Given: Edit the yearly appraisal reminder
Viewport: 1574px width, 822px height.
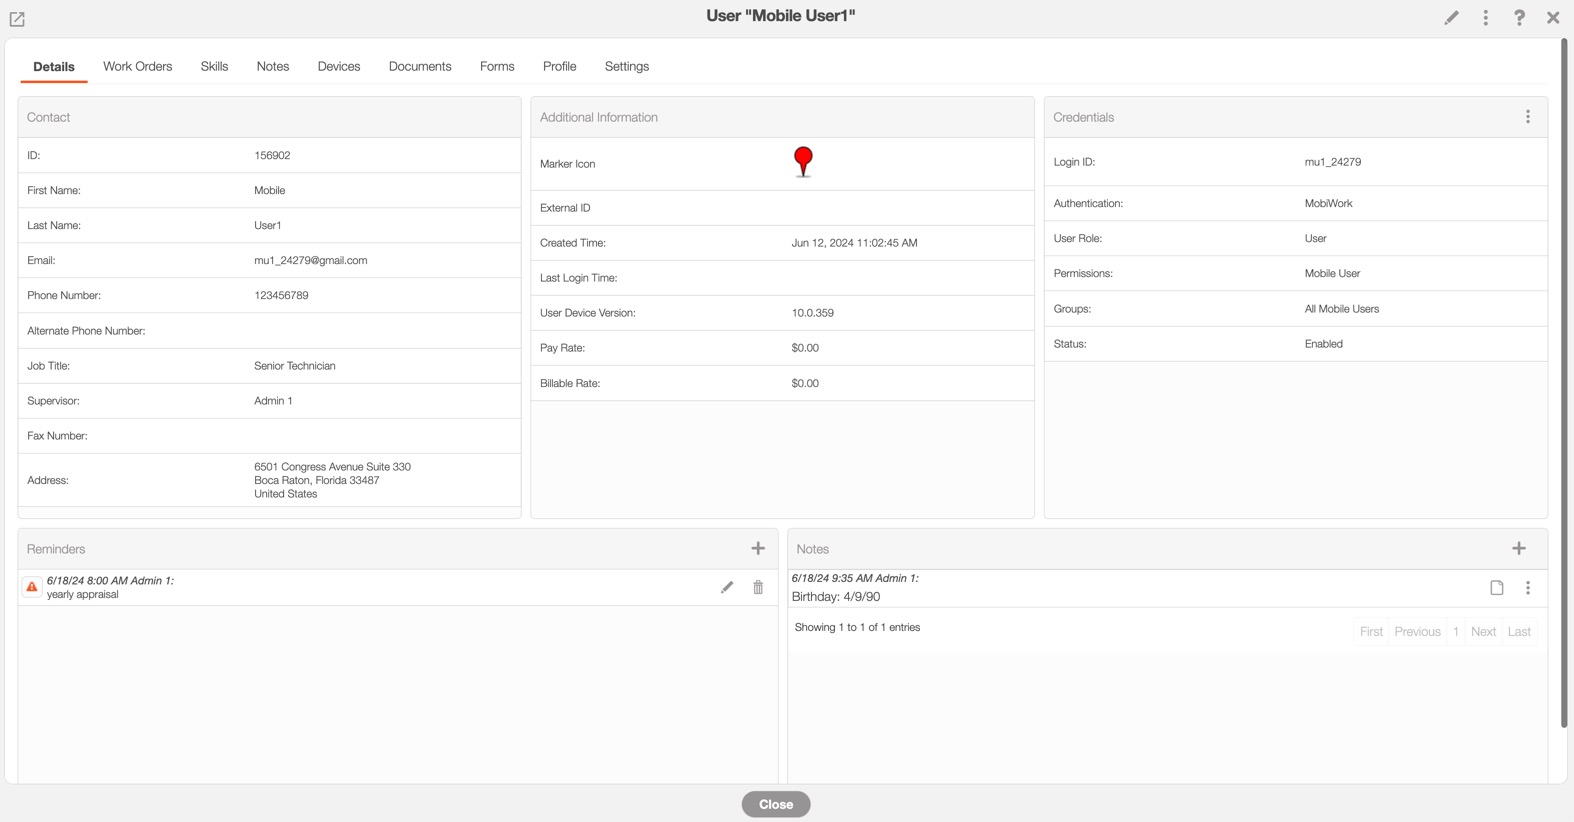Looking at the screenshot, I should point(727,588).
